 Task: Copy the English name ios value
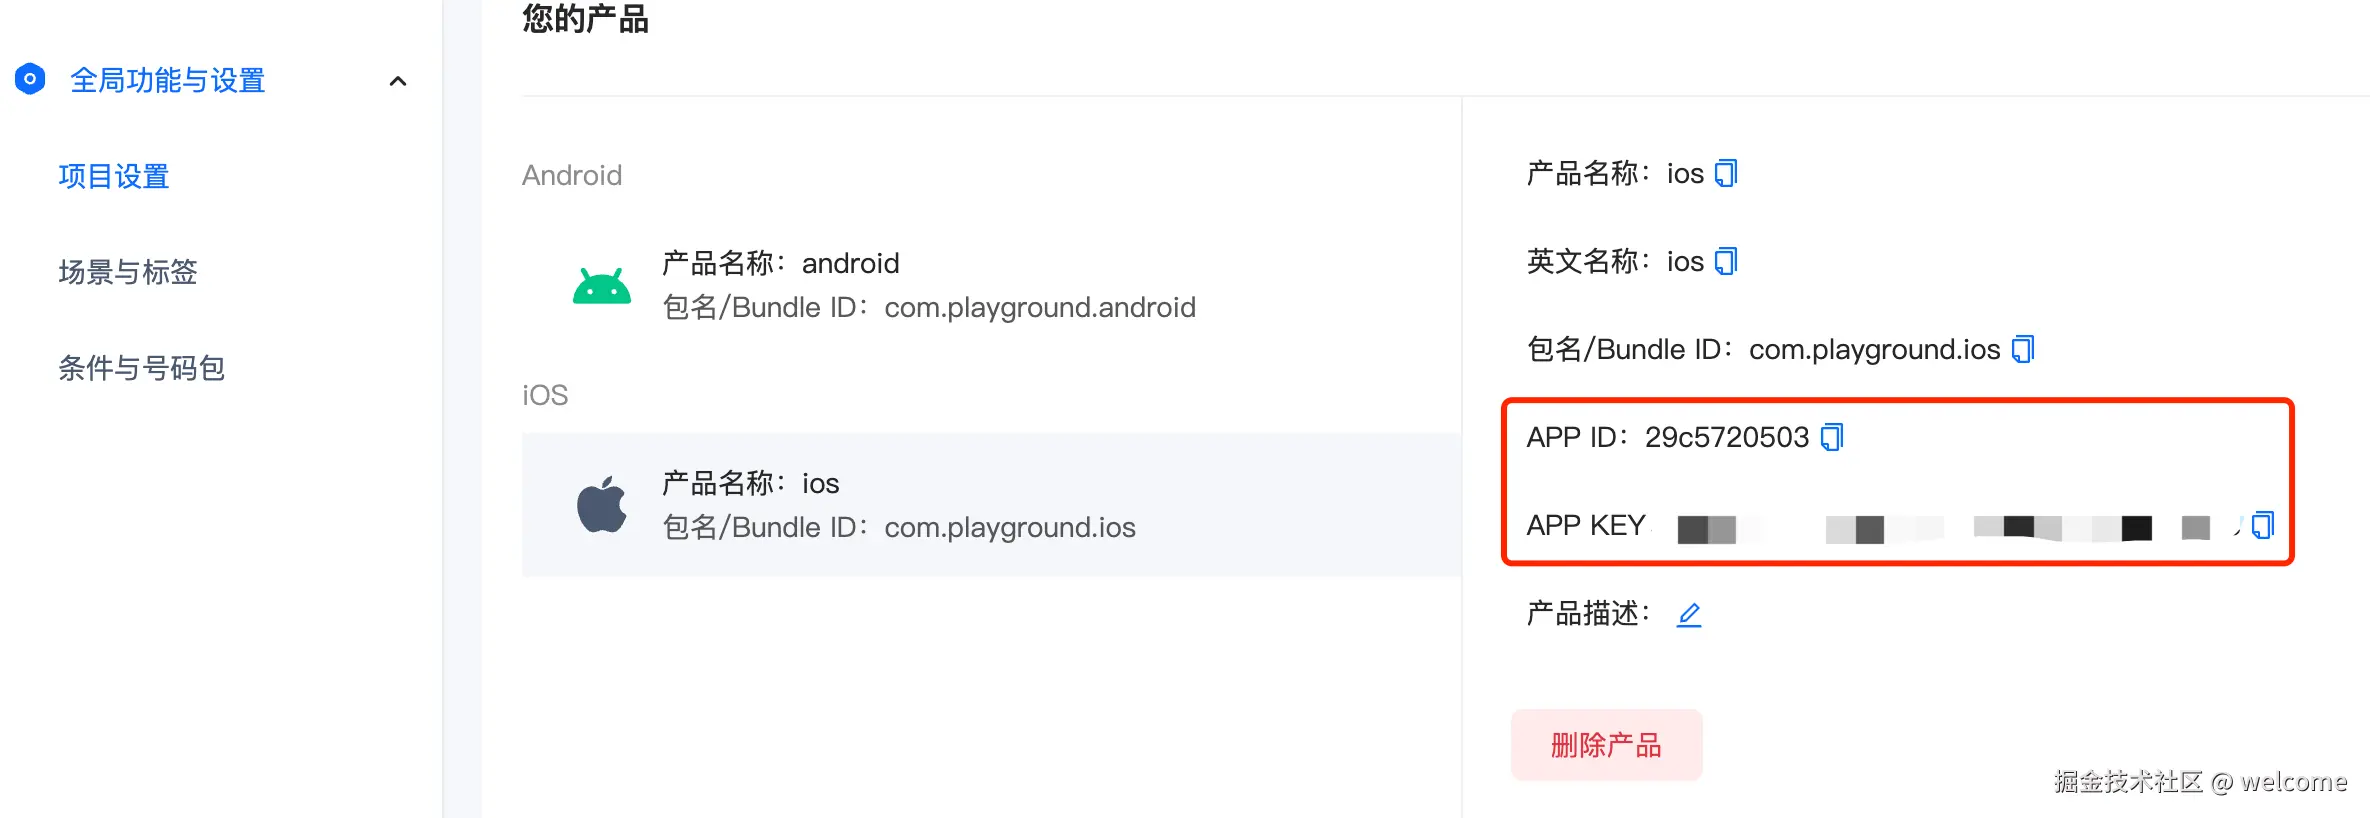[x=1726, y=262]
